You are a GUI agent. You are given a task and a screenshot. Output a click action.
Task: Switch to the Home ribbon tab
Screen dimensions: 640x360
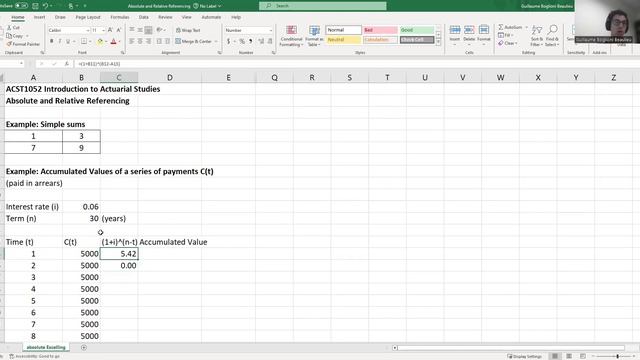18,17
